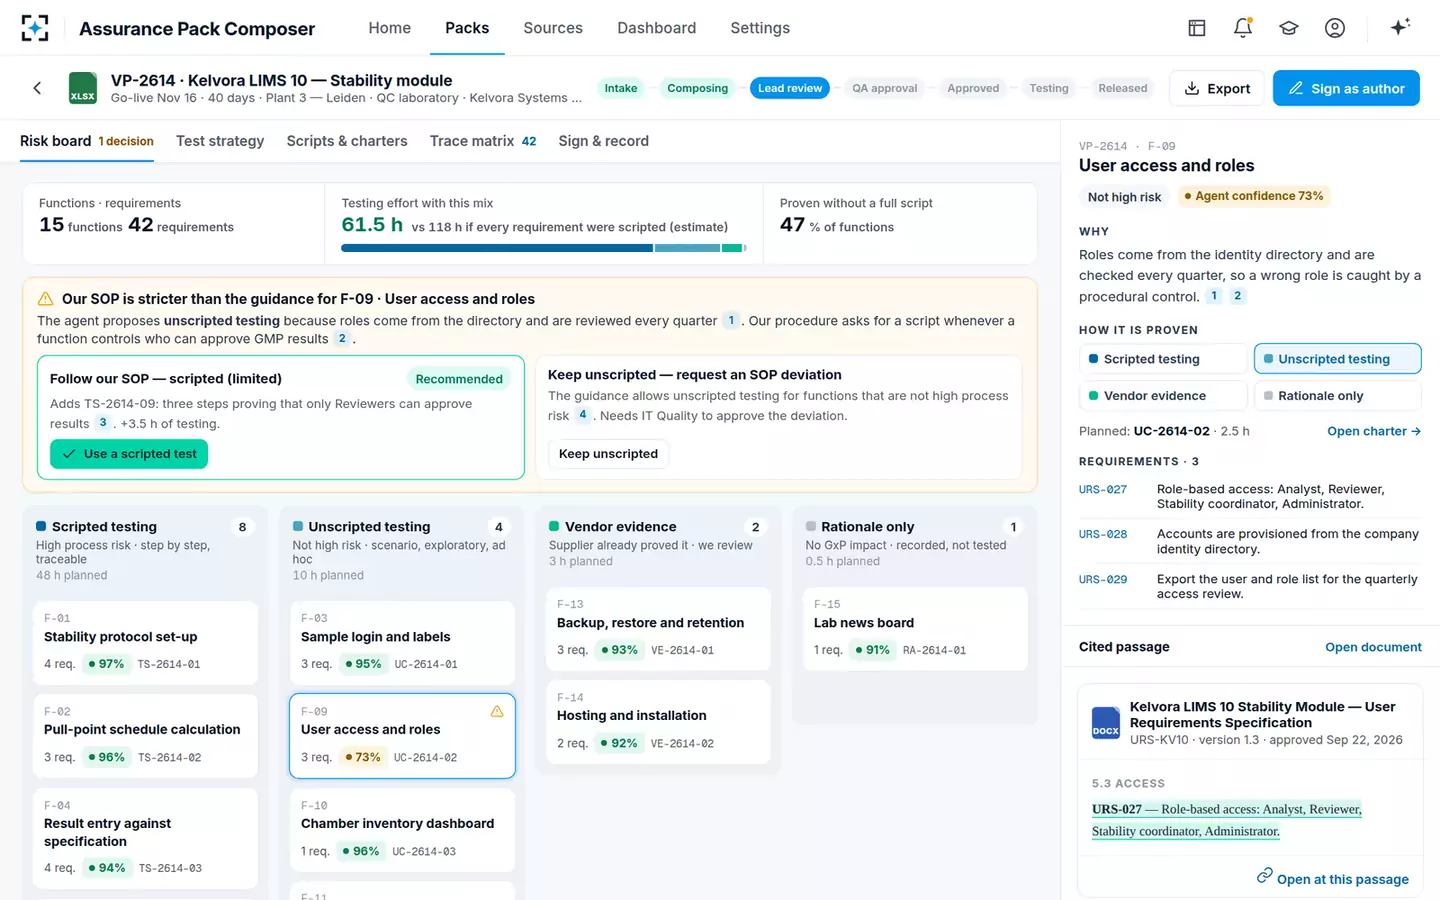Click citation chip 3 in Follow our SOP option
Viewport: 1440px width, 900px height.
(x=103, y=423)
